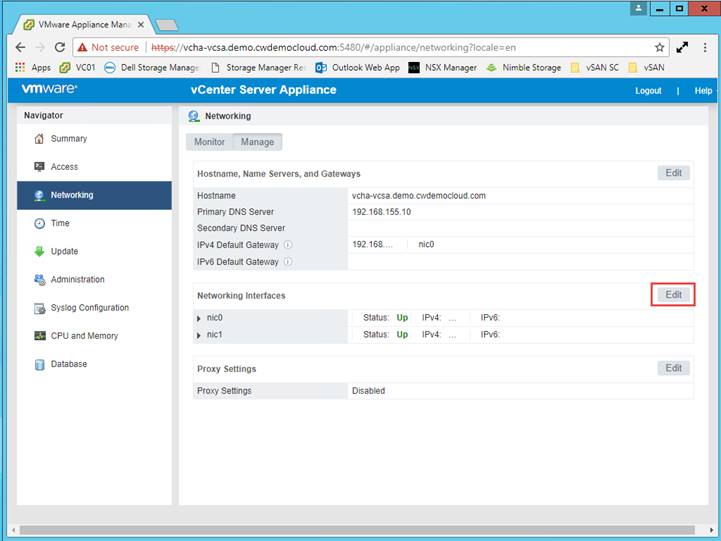The width and height of the screenshot is (721, 541).
Task: Open the Help link in the header
Action: point(703,91)
